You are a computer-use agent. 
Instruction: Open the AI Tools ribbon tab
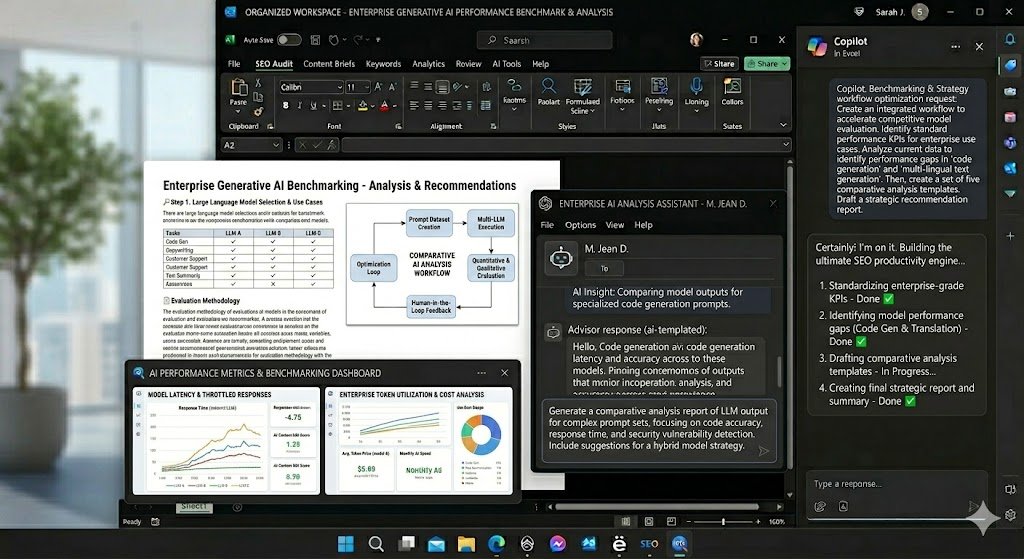coord(507,64)
